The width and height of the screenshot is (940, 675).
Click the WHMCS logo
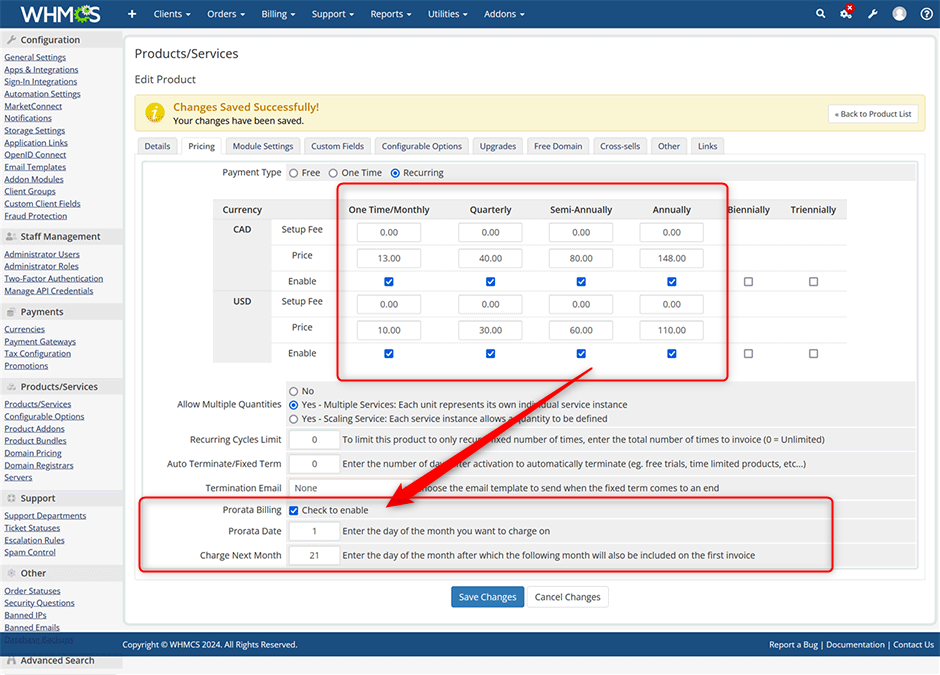[61, 14]
